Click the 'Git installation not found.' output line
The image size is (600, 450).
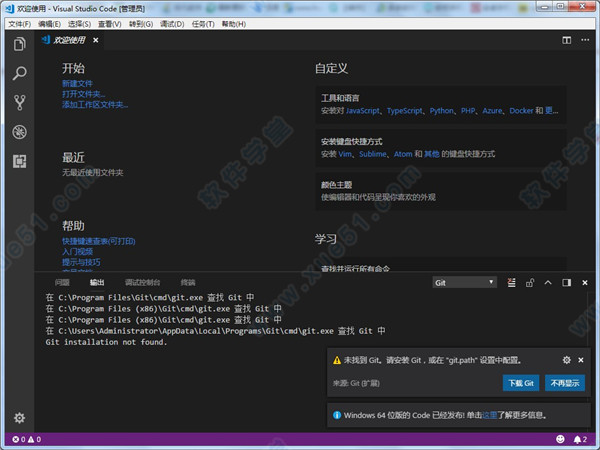[x=106, y=342]
